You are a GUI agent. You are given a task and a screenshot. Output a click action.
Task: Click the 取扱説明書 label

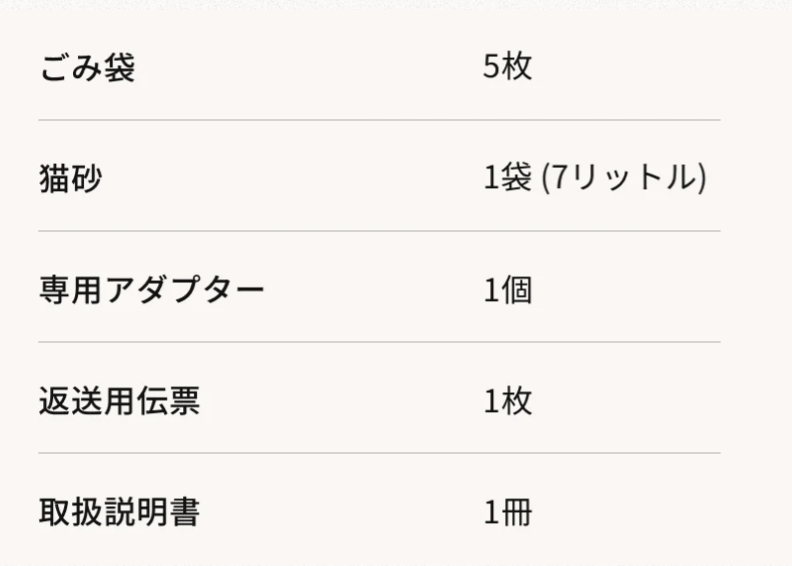click(x=119, y=512)
